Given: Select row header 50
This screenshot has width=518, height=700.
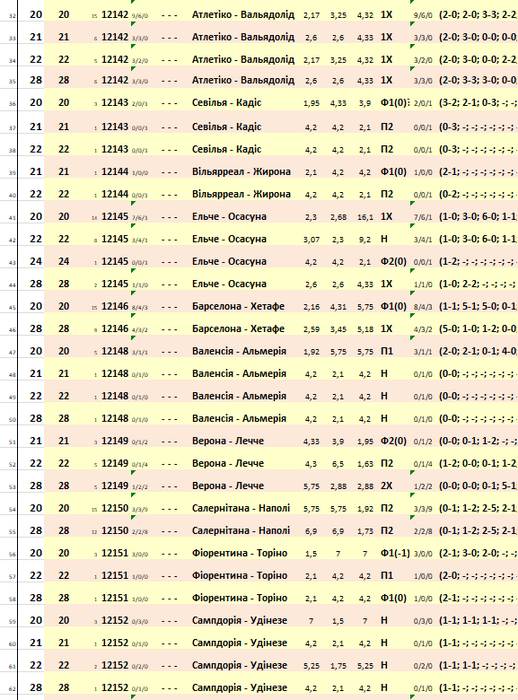Looking at the screenshot, I should click(x=12, y=420).
